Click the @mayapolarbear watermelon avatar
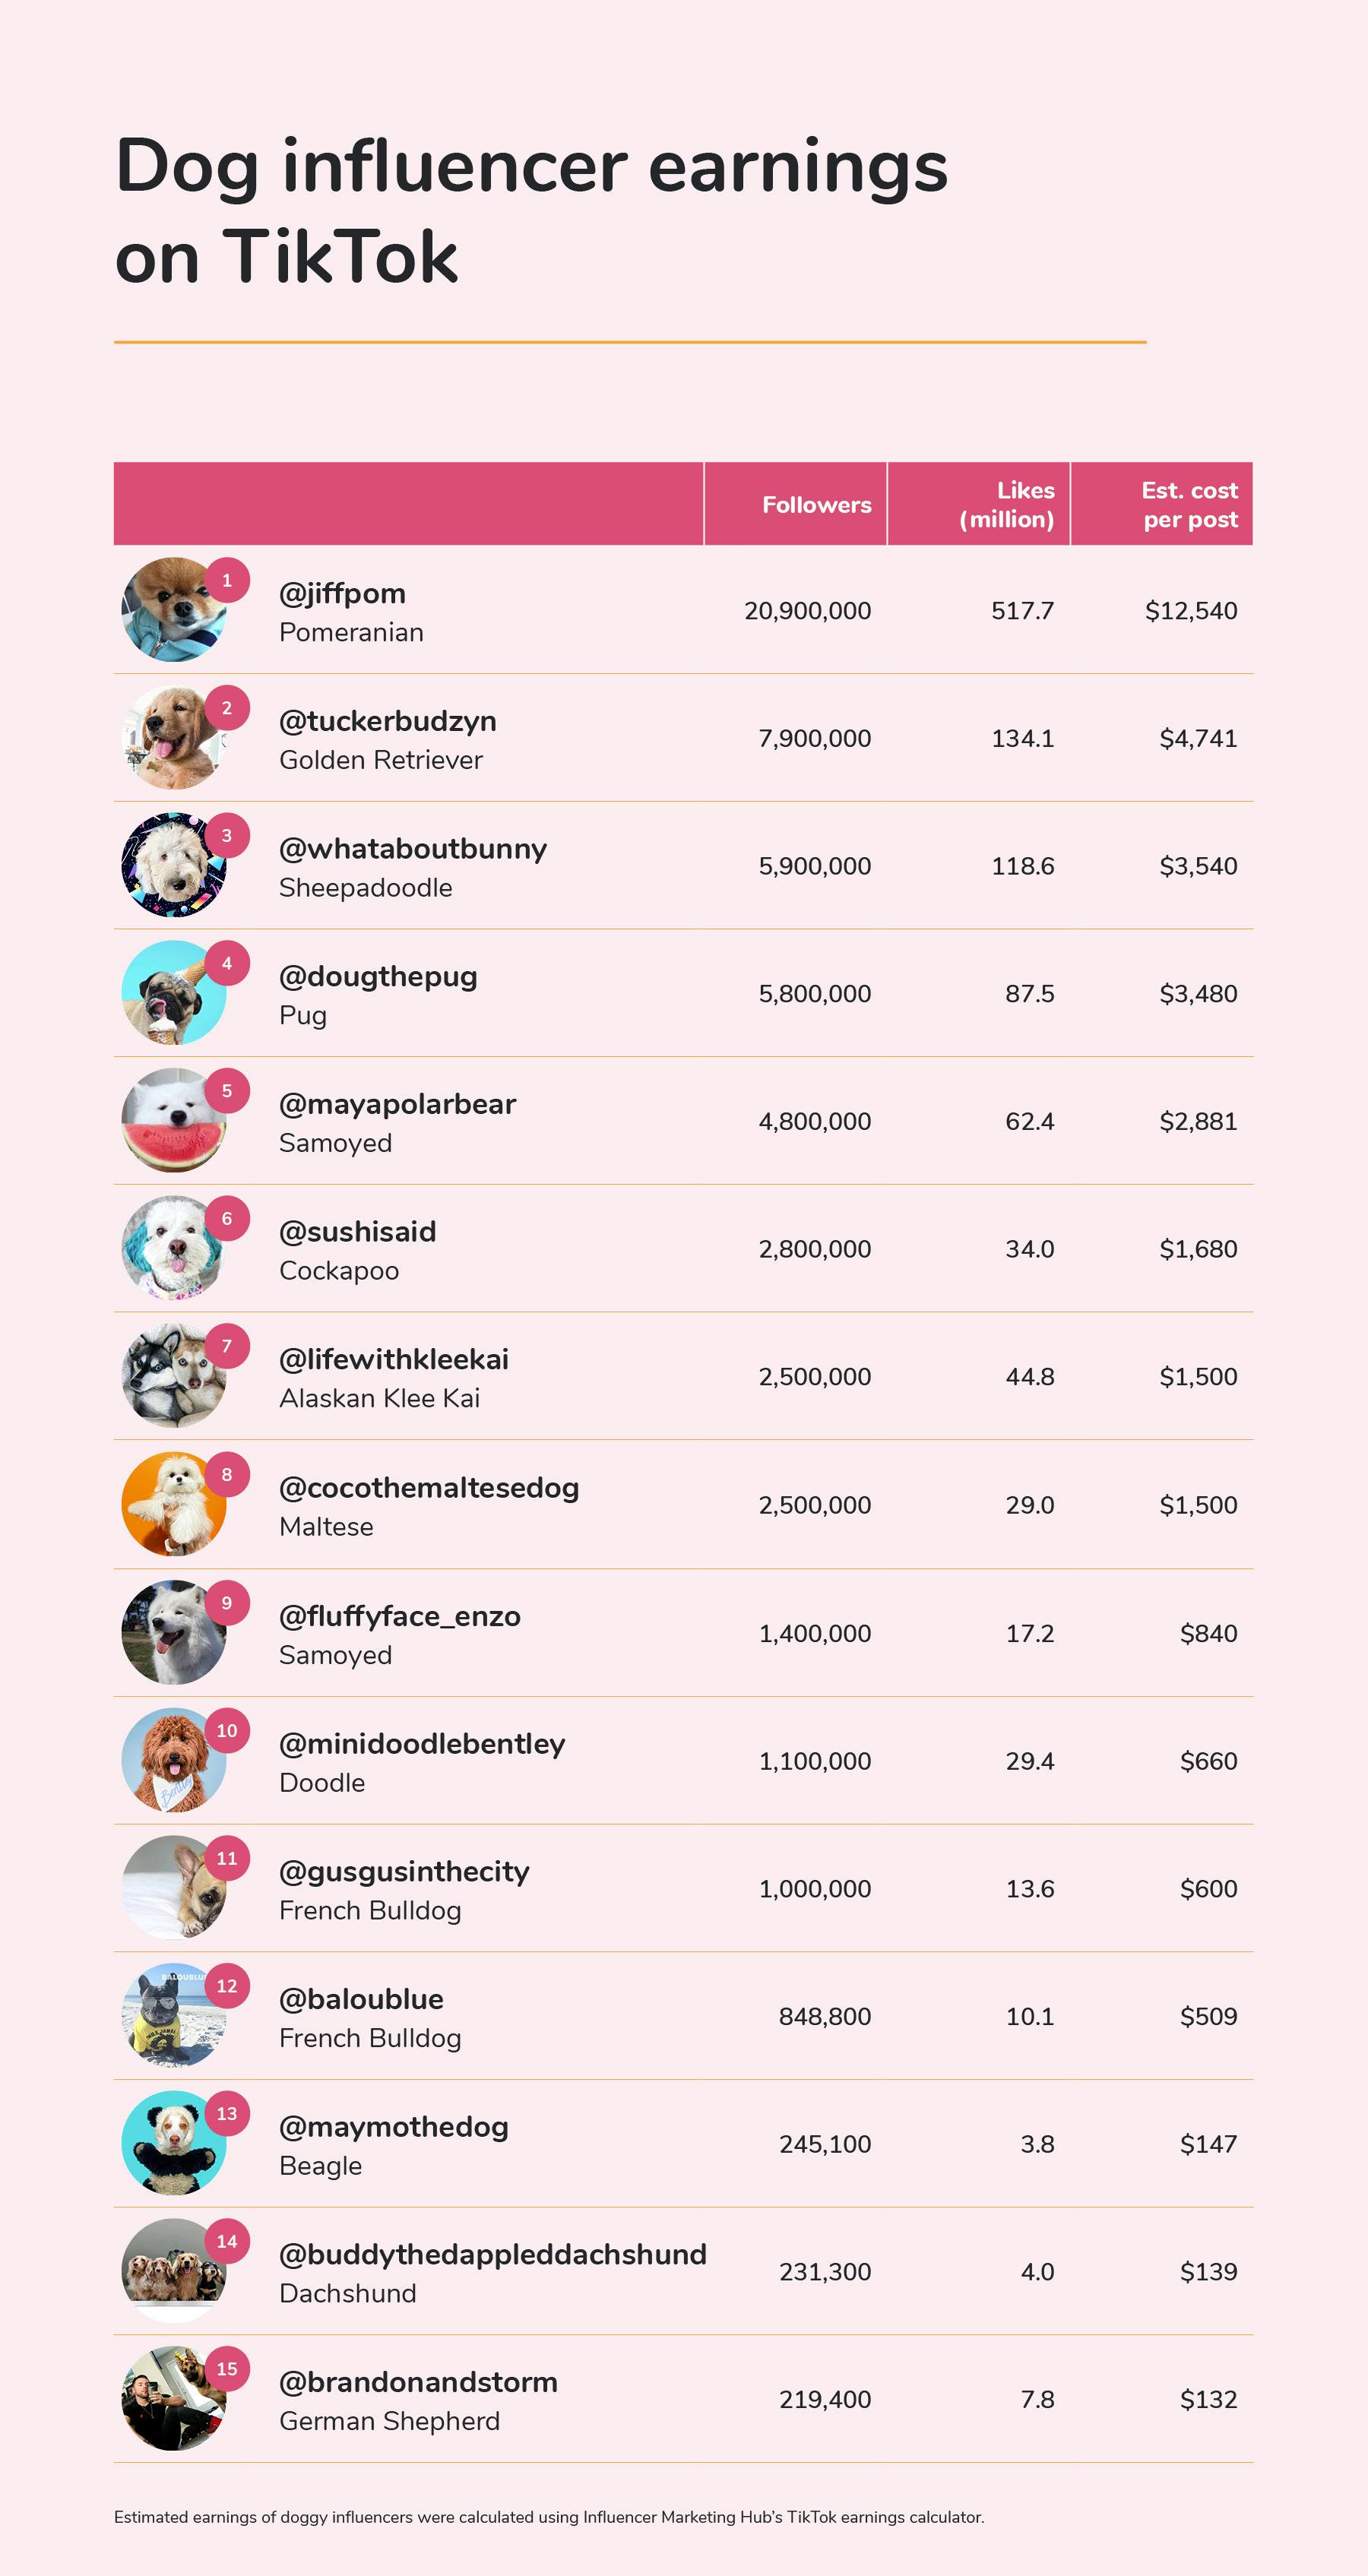1368x2576 pixels. tap(172, 1122)
